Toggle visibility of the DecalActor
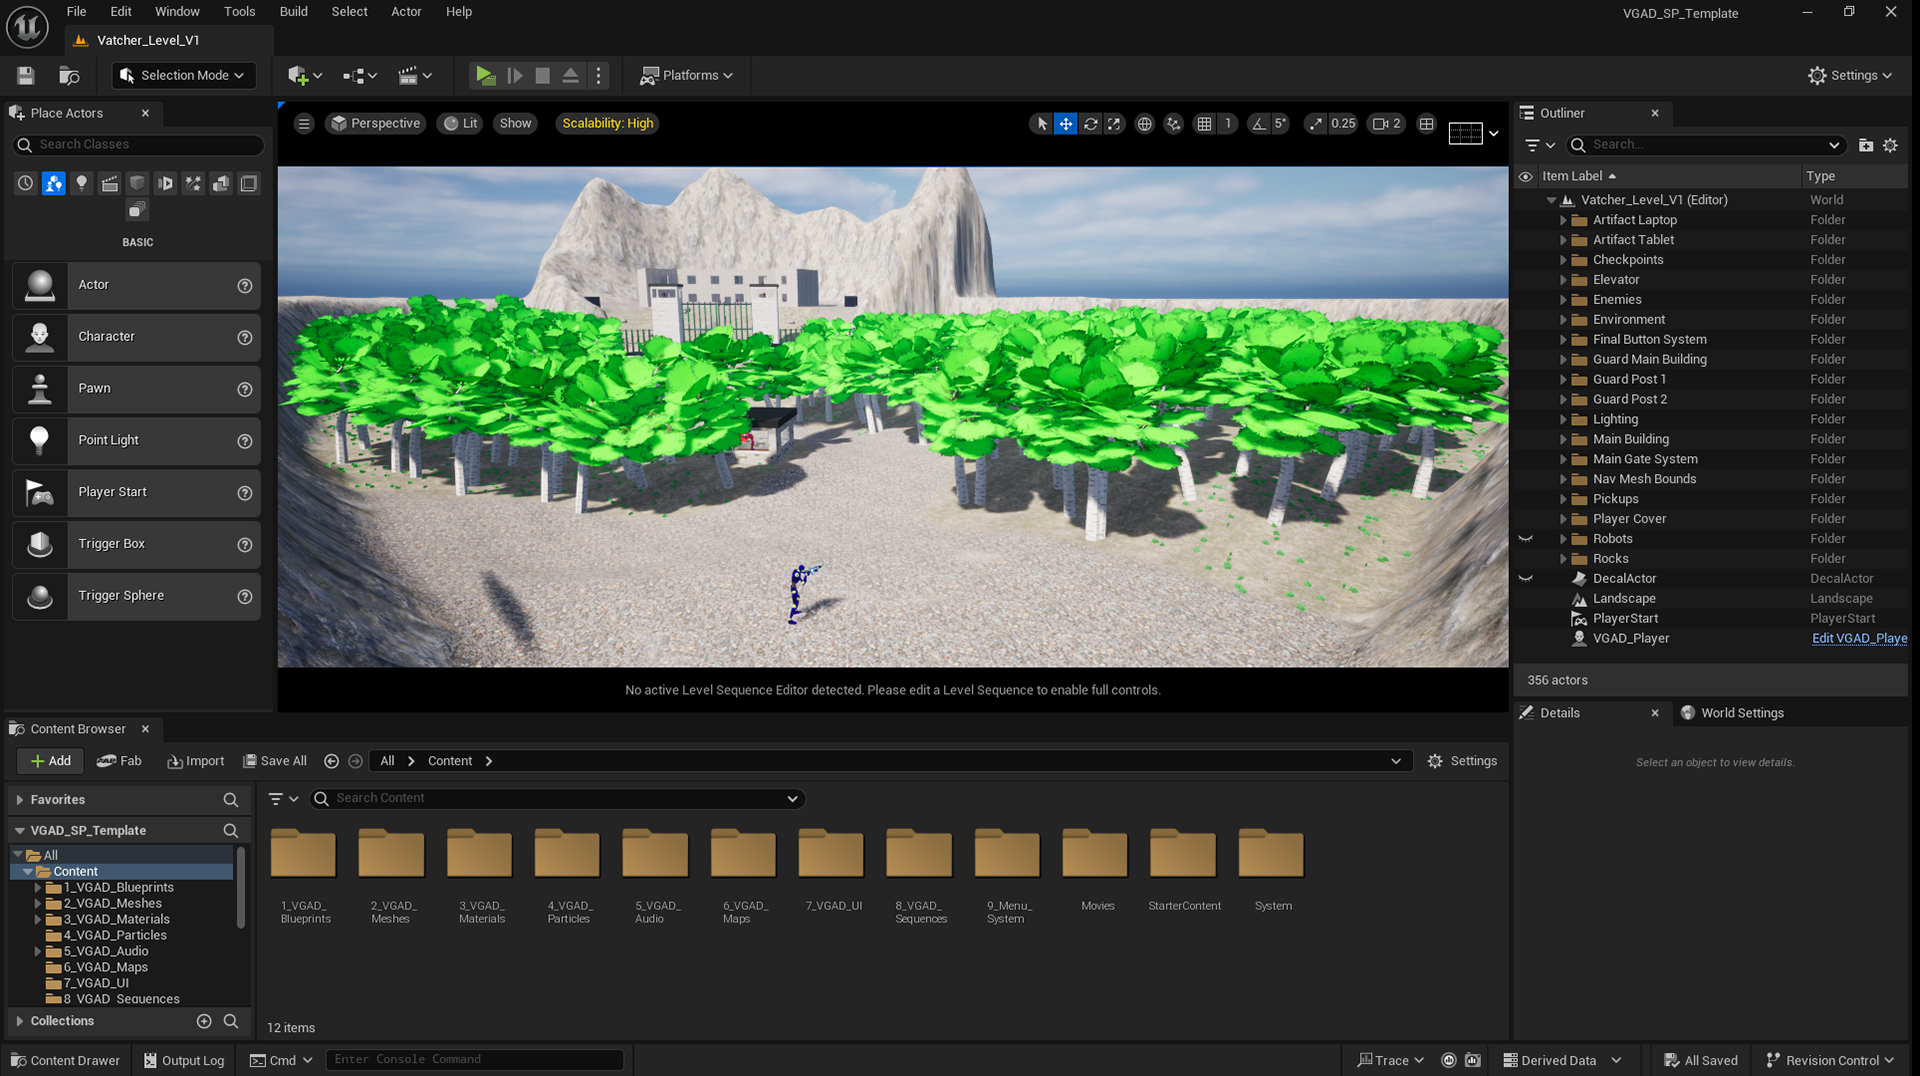Image resolution: width=1920 pixels, height=1076 pixels. (1526, 579)
